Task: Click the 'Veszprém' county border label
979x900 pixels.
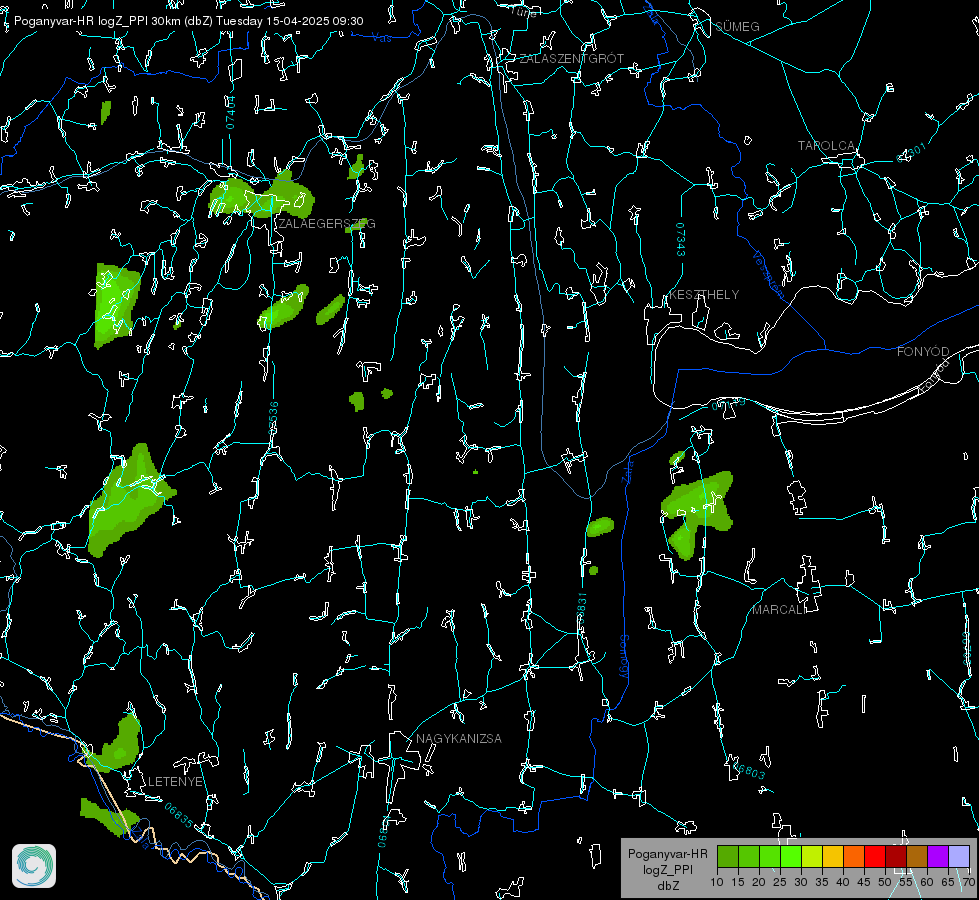Action: pos(768,274)
